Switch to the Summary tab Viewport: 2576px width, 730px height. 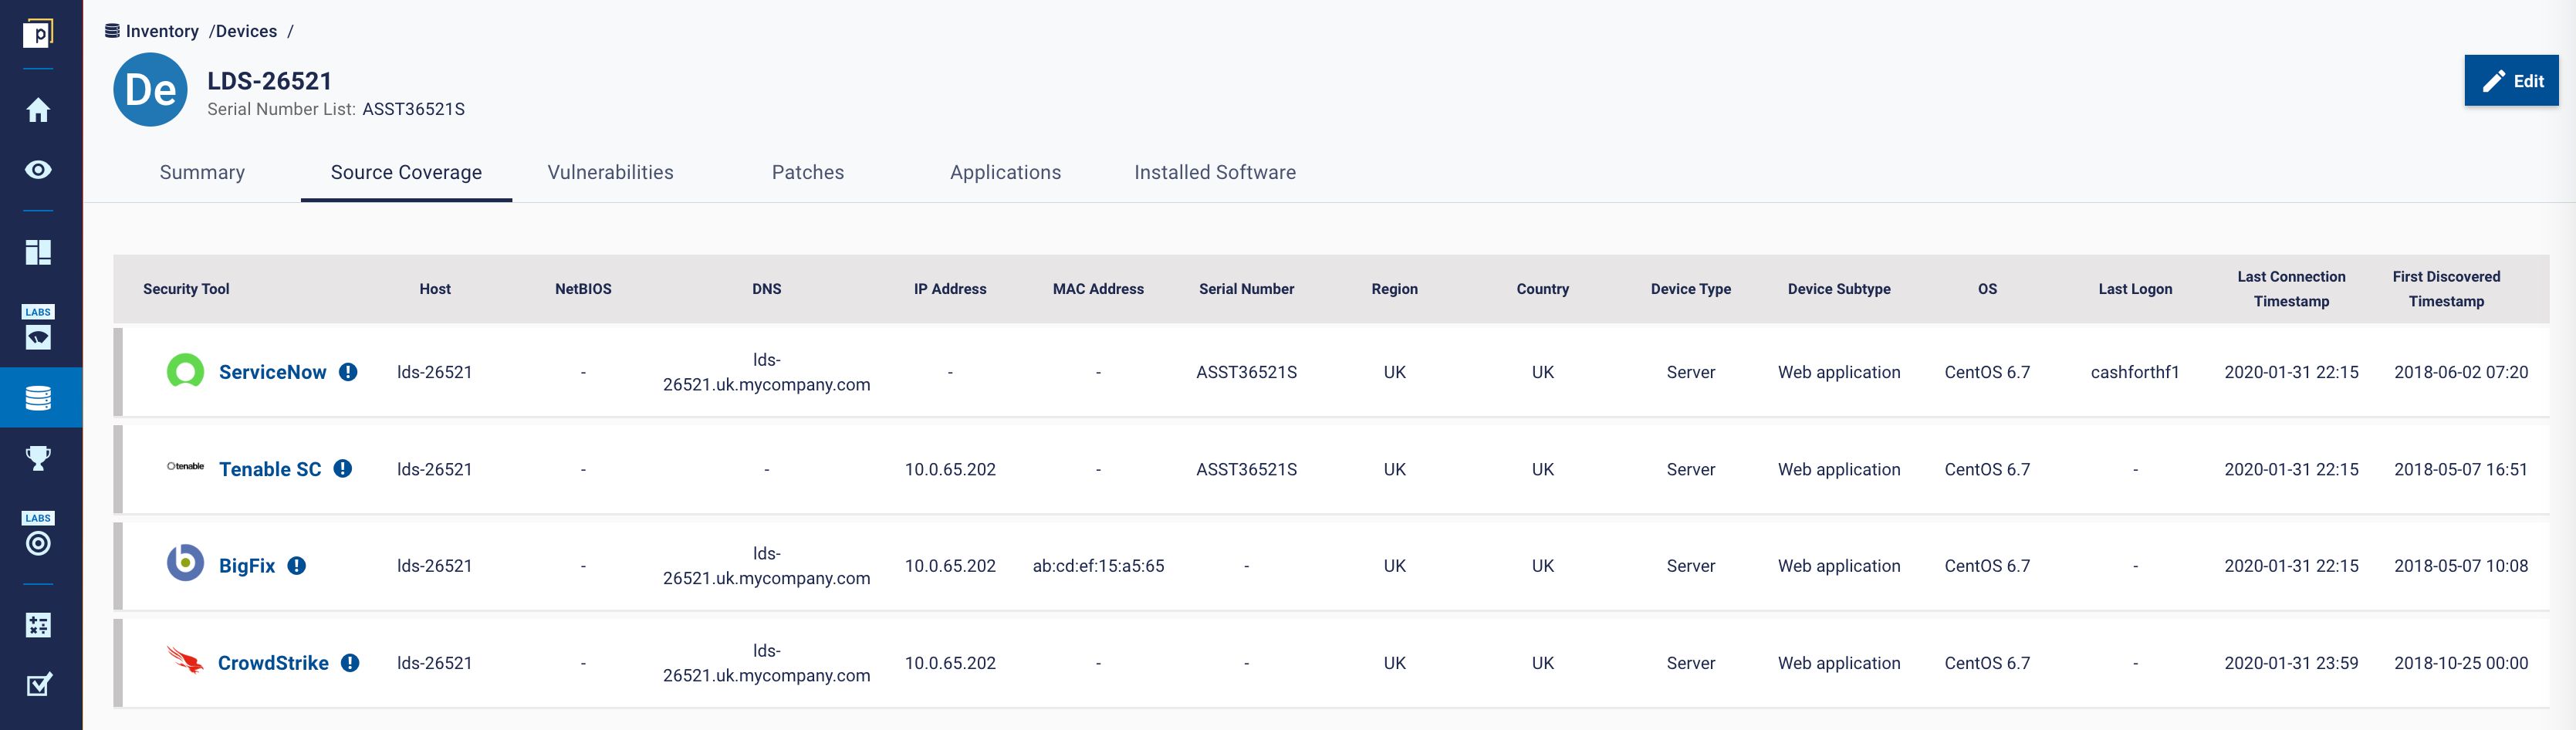tap(202, 172)
